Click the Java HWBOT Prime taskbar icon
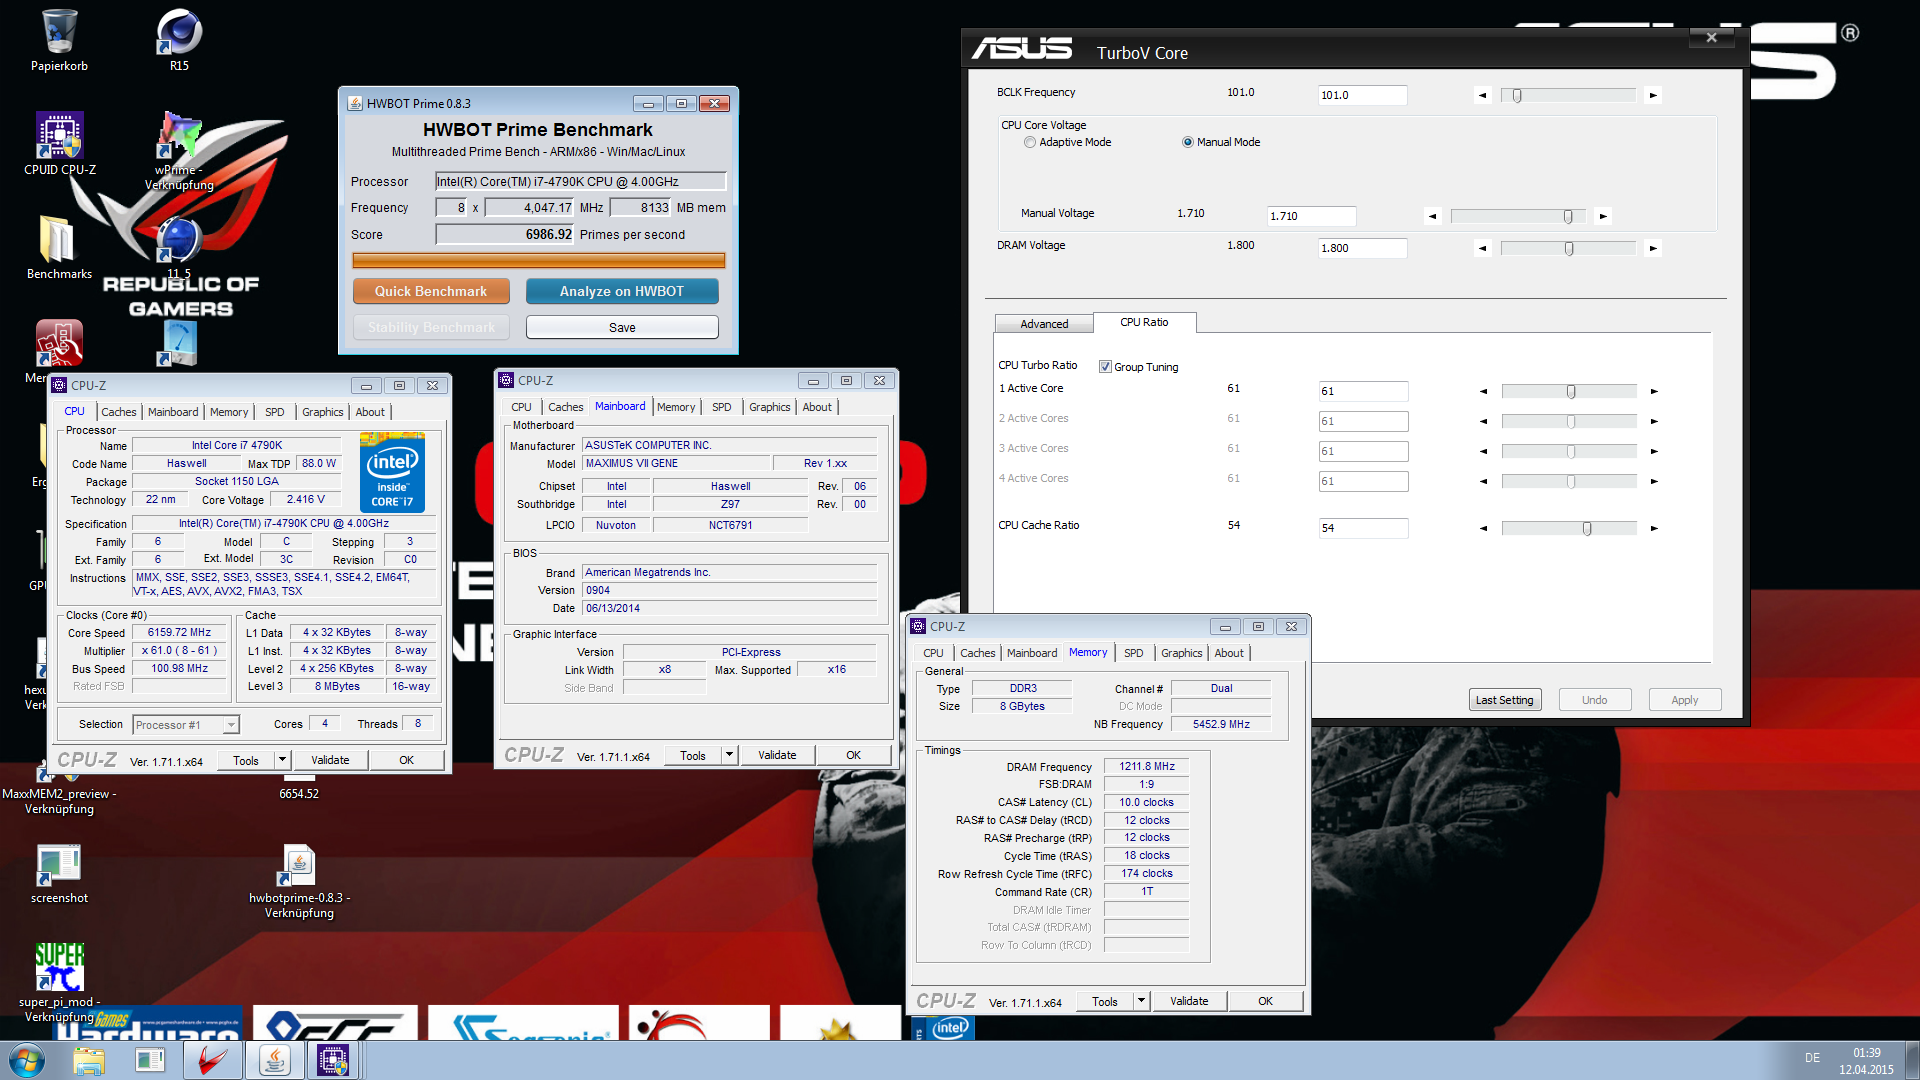1920x1080 pixels. point(275,1061)
